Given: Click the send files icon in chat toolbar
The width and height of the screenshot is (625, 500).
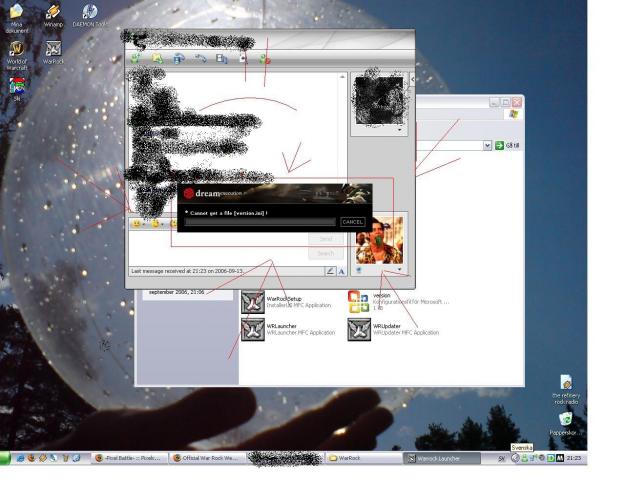Looking at the screenshot, I should pos(158,59).
